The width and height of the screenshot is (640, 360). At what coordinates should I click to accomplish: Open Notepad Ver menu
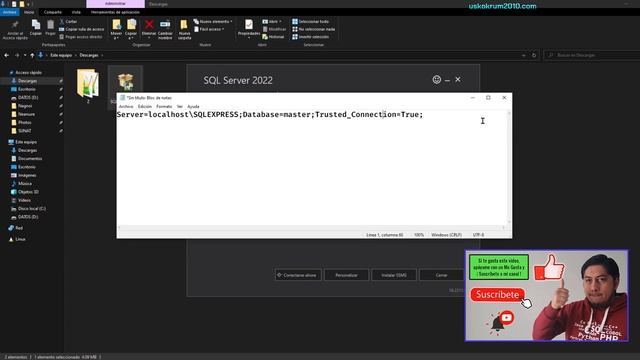coord(180,106)
